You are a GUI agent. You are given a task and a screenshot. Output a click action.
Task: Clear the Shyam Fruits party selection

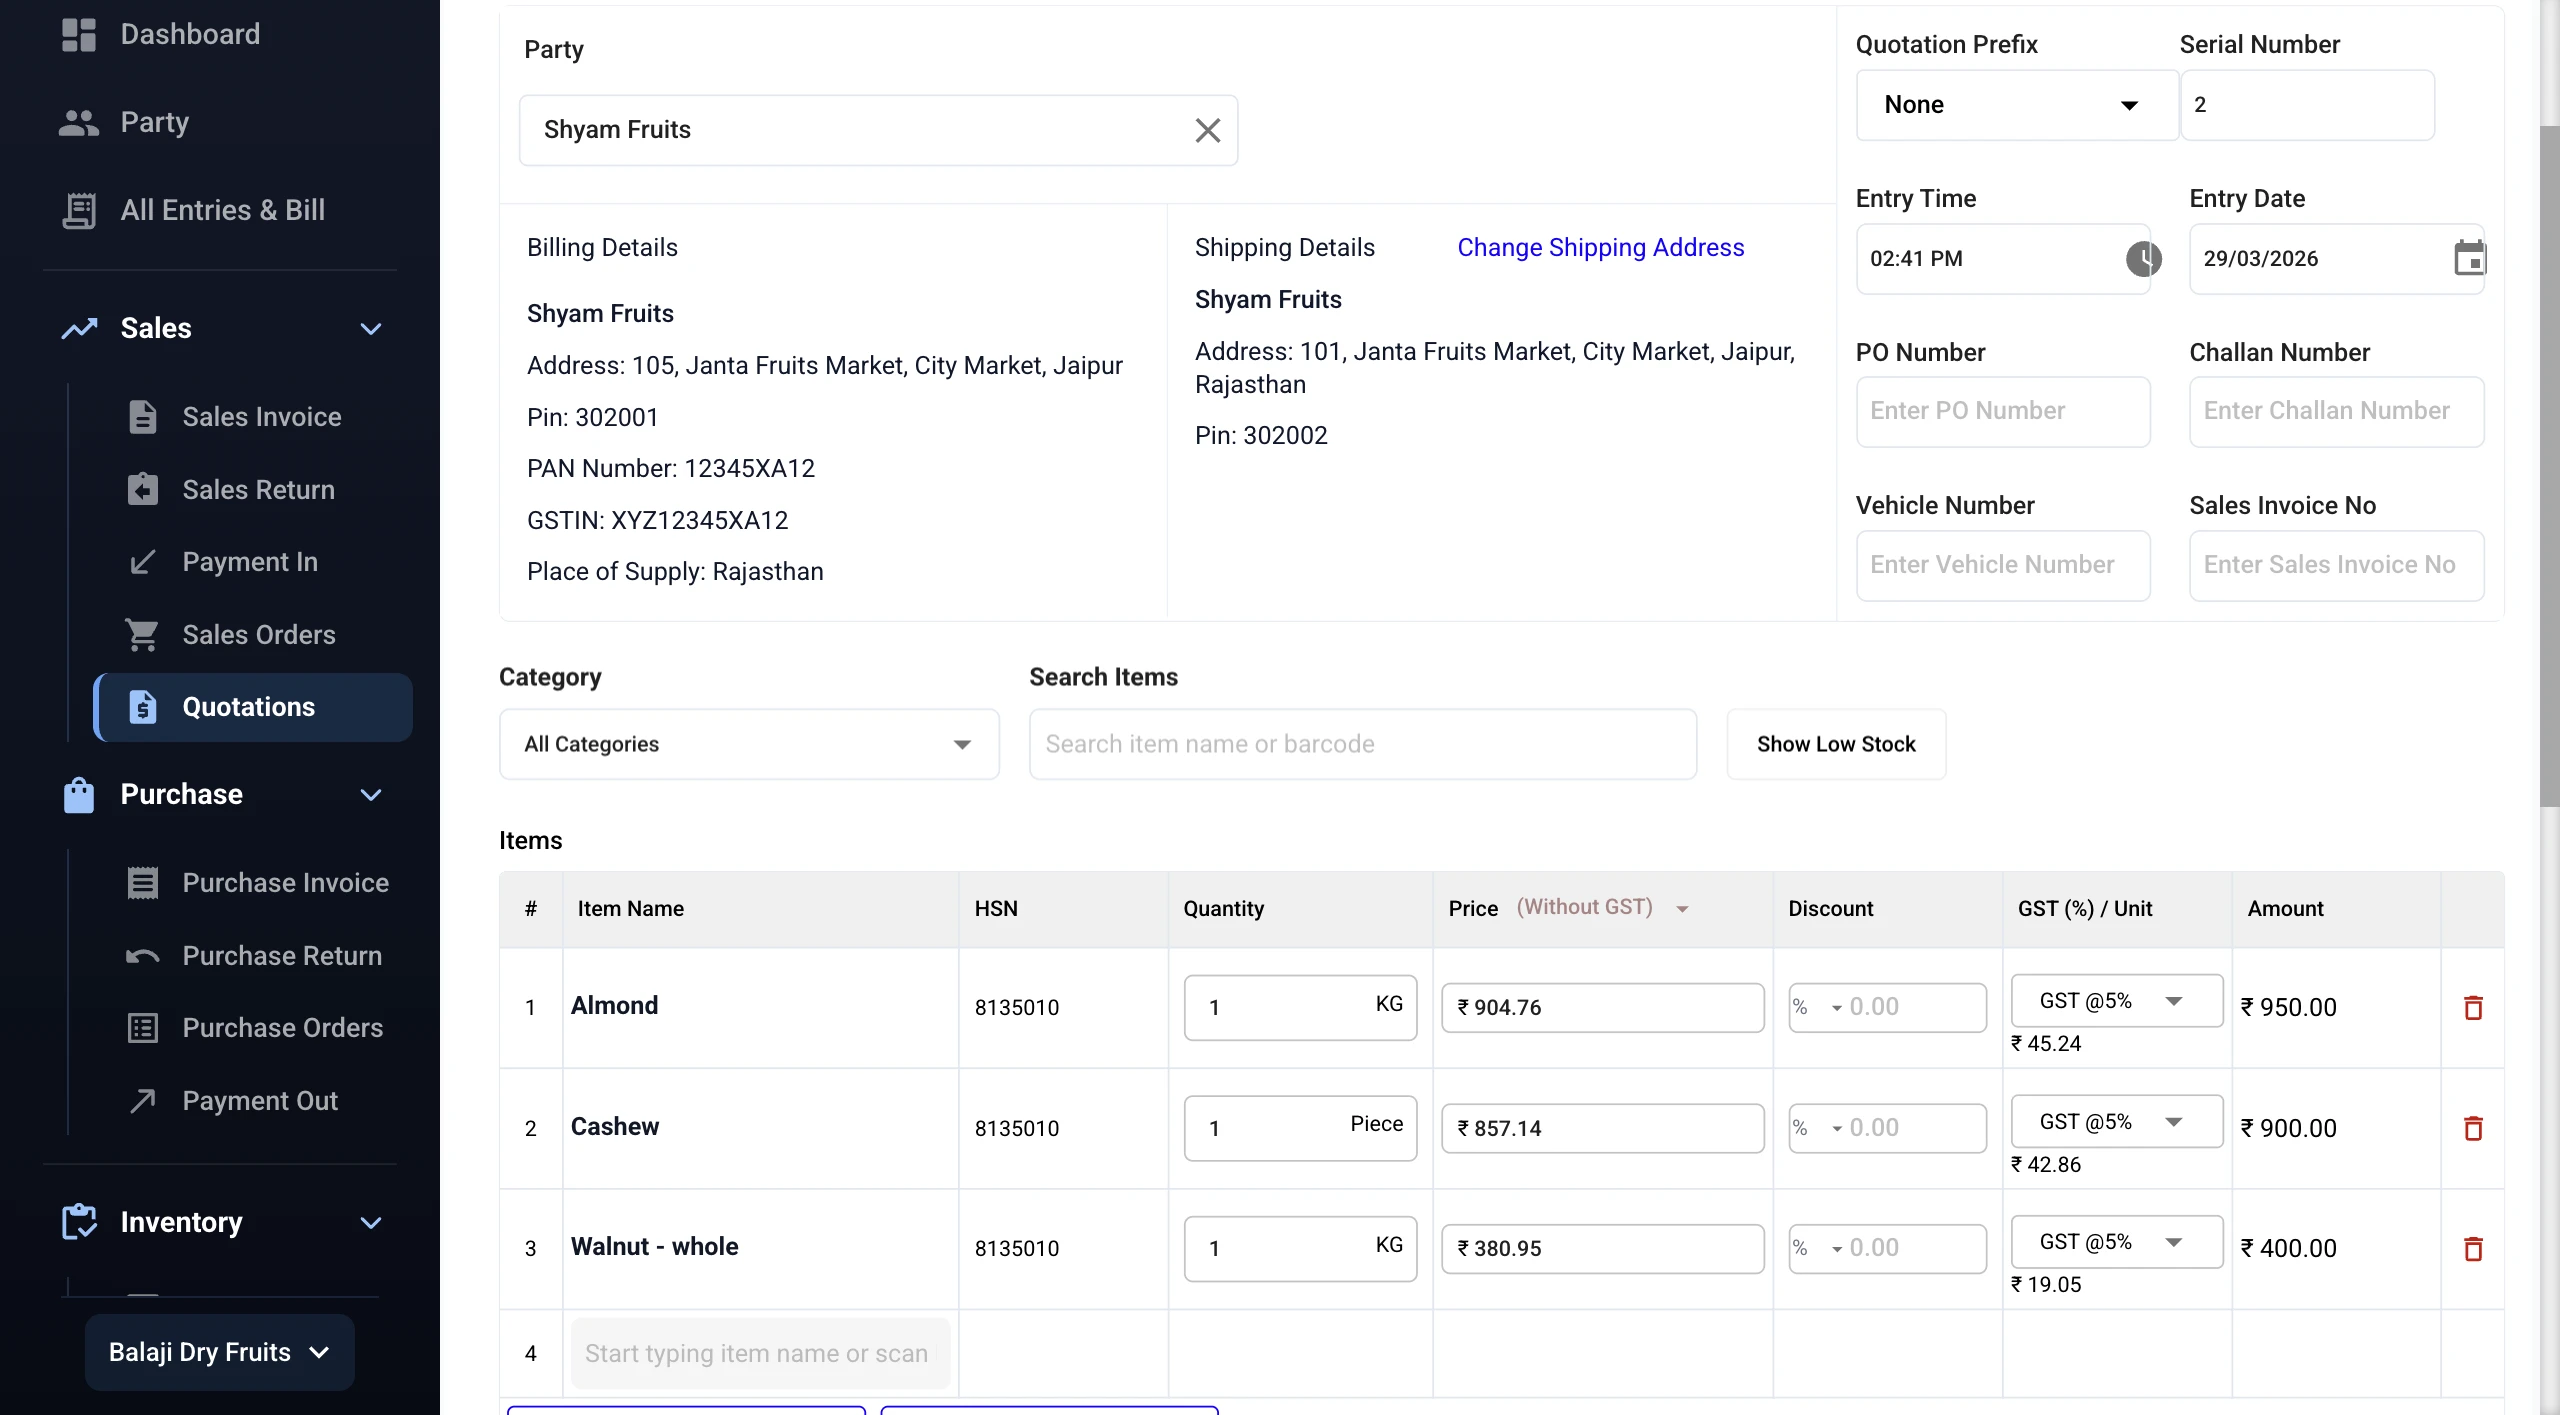pos(1208,130)
